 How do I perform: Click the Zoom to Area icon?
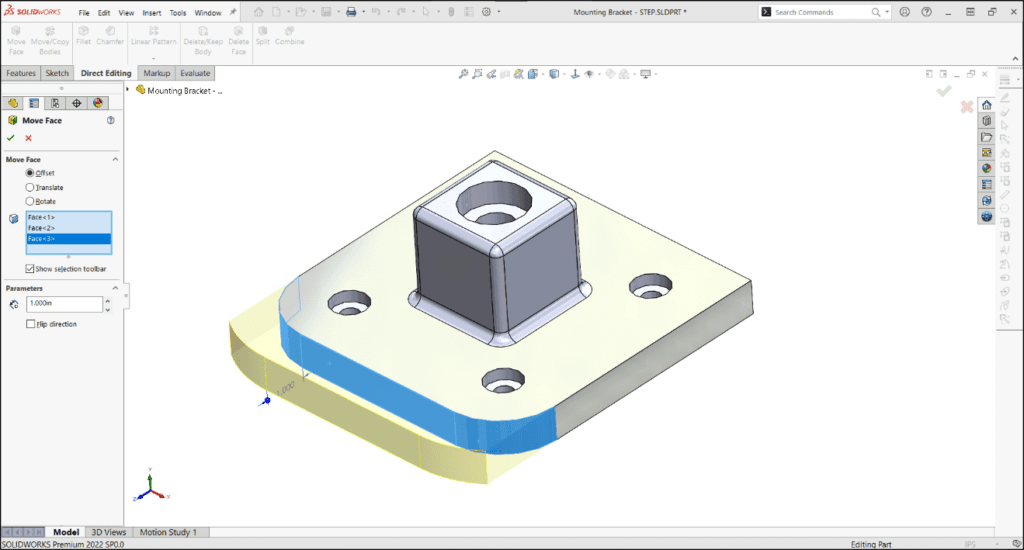[477, 74]
